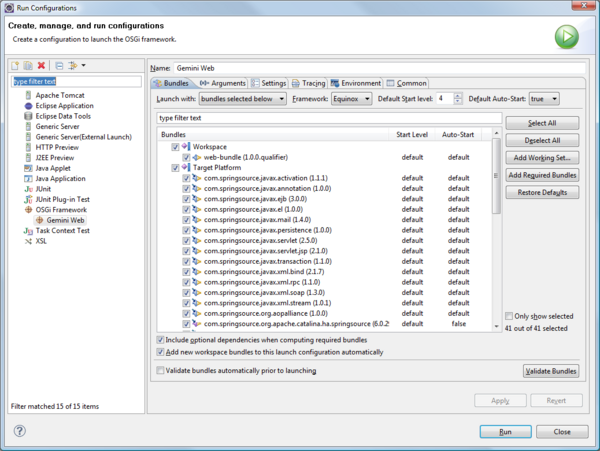The image size is (600, 451).
Task: Decrease Default Start level with down arrow
Action: [x=458, y=102]
